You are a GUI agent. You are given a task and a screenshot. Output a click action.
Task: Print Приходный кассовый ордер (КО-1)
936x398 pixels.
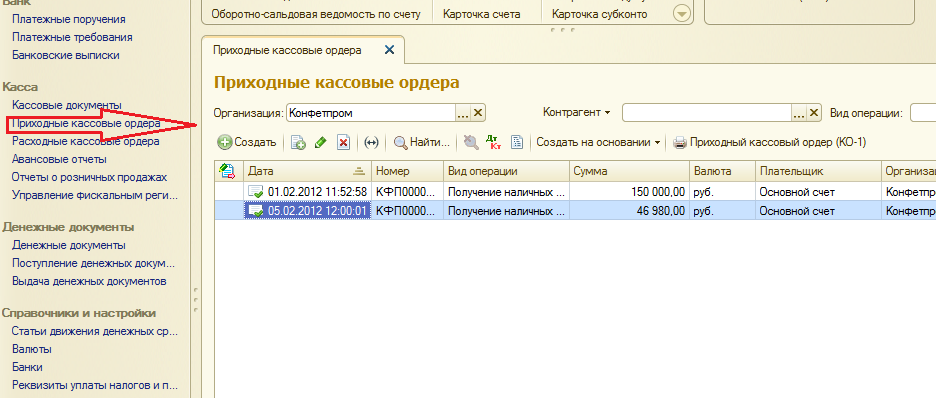[769, 143]
